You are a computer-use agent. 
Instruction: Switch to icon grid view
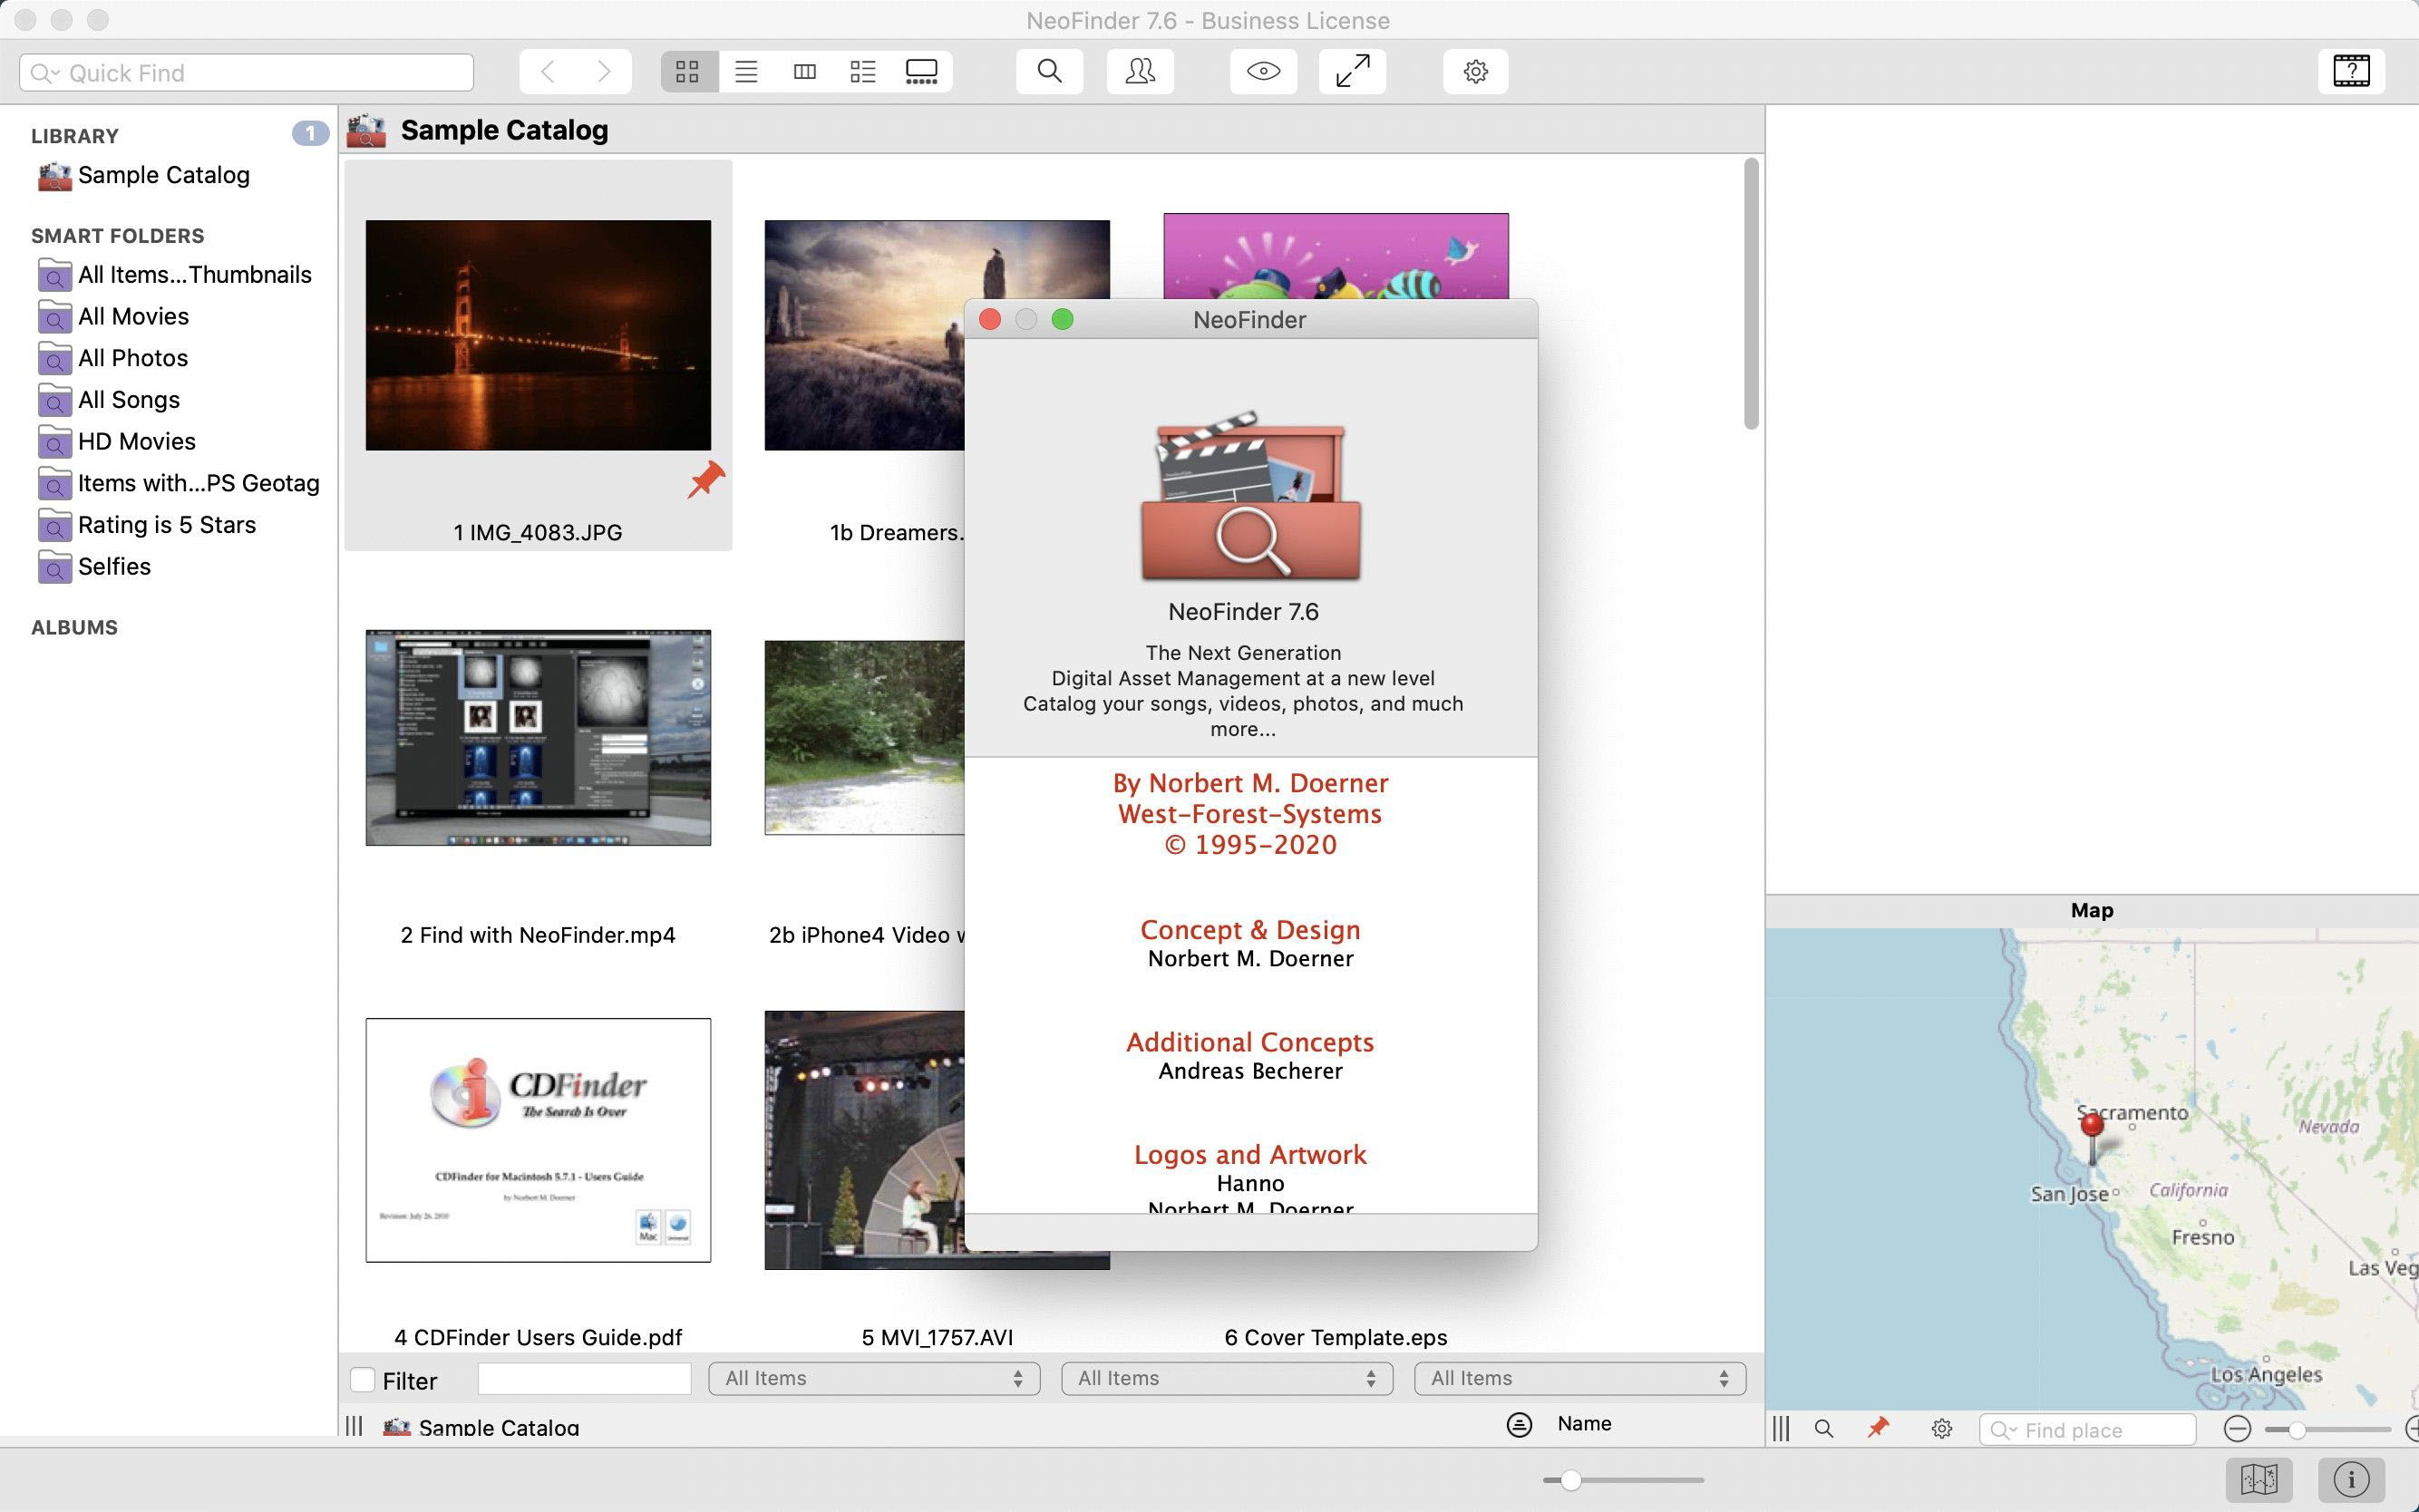687,71
